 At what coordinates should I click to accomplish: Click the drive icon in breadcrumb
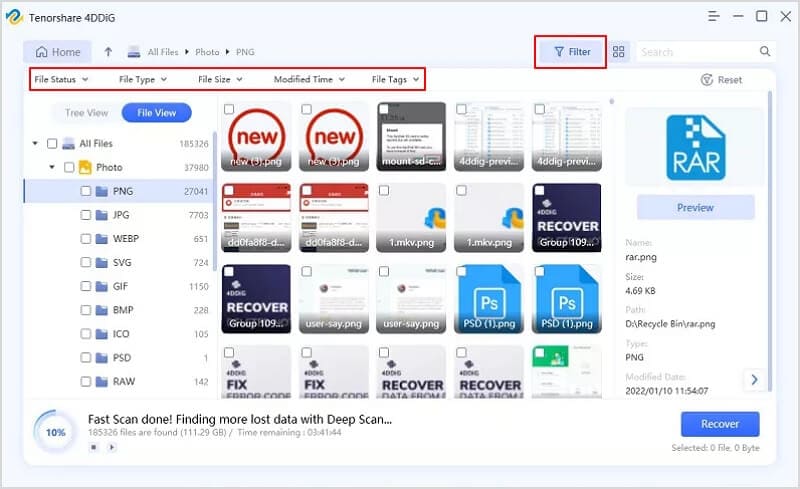point(134,52)
